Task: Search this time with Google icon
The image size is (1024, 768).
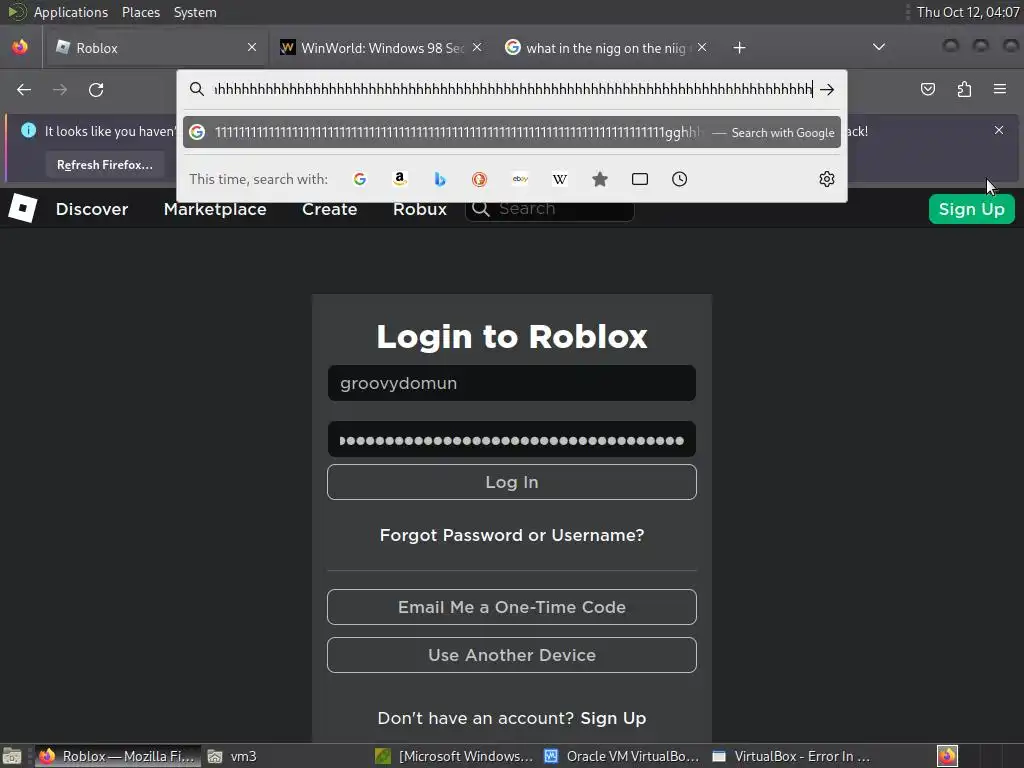Action: point(360,179)
